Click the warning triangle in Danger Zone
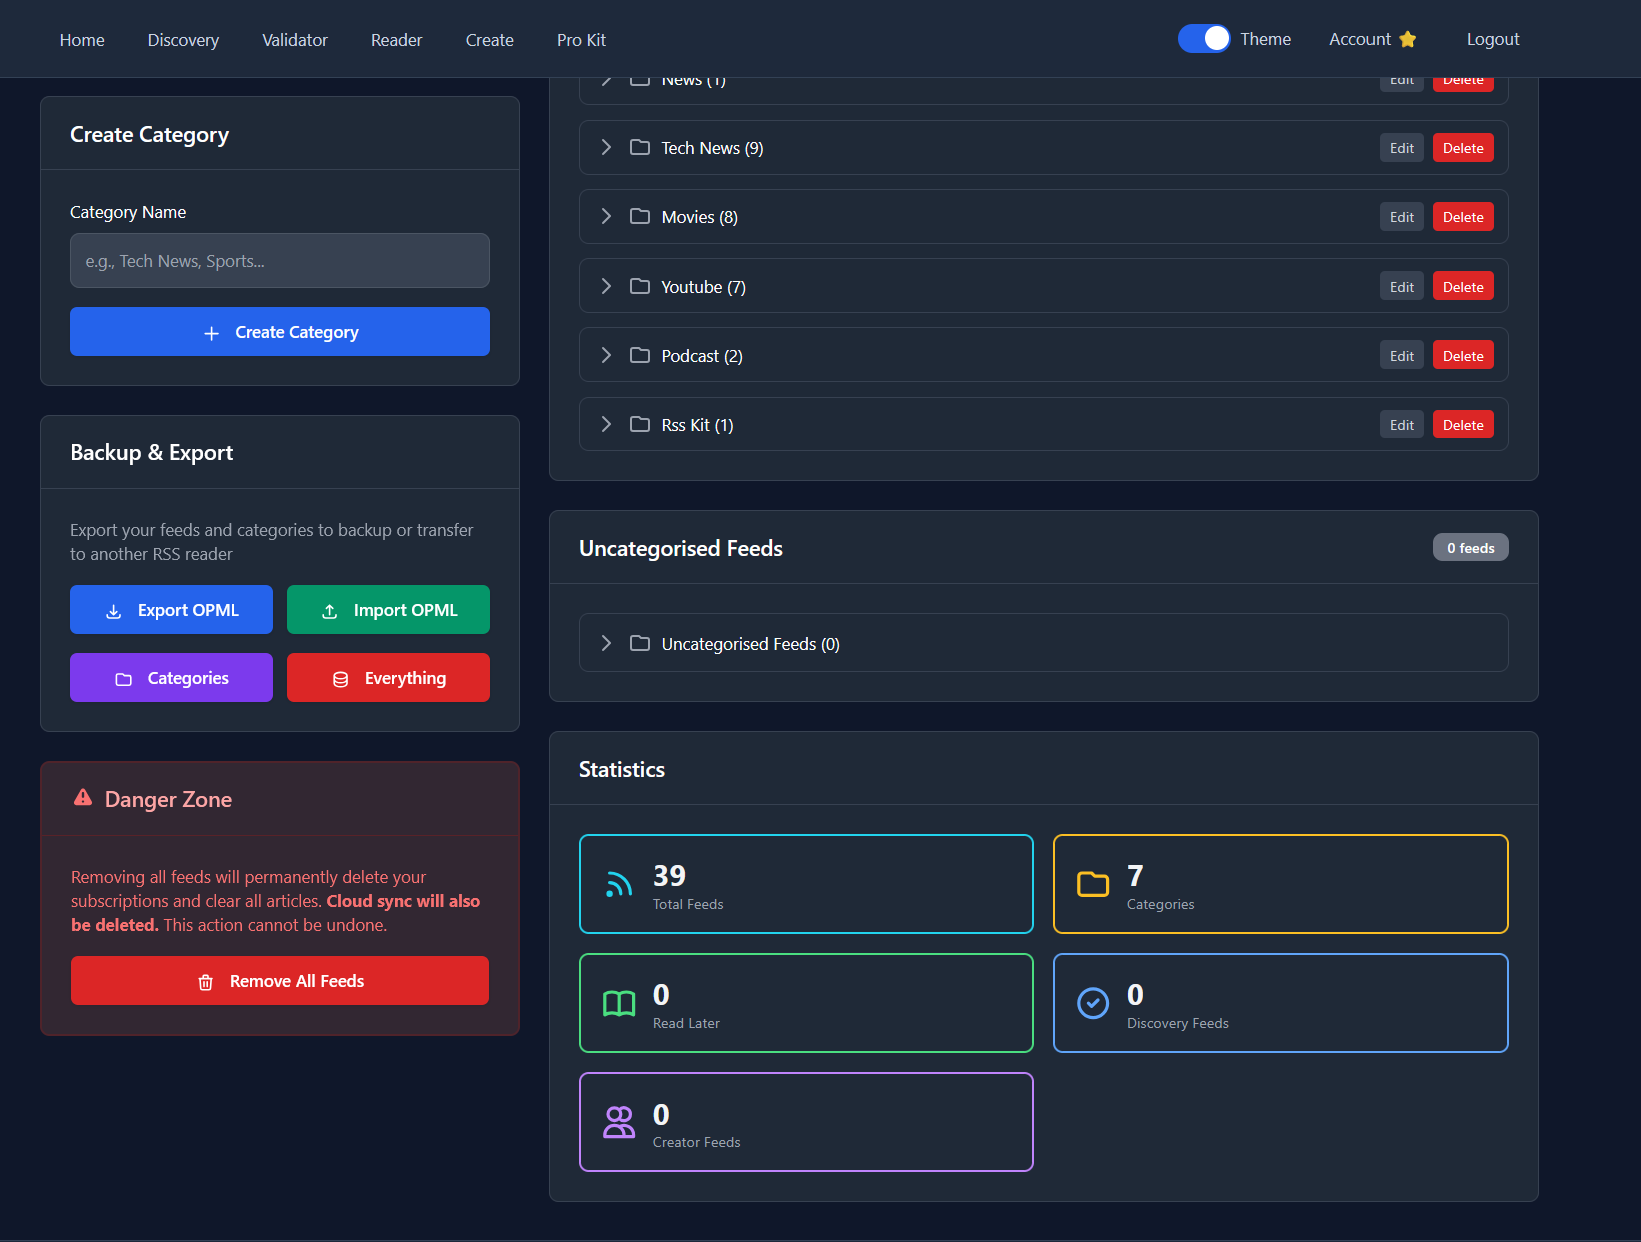 point(82,797)
